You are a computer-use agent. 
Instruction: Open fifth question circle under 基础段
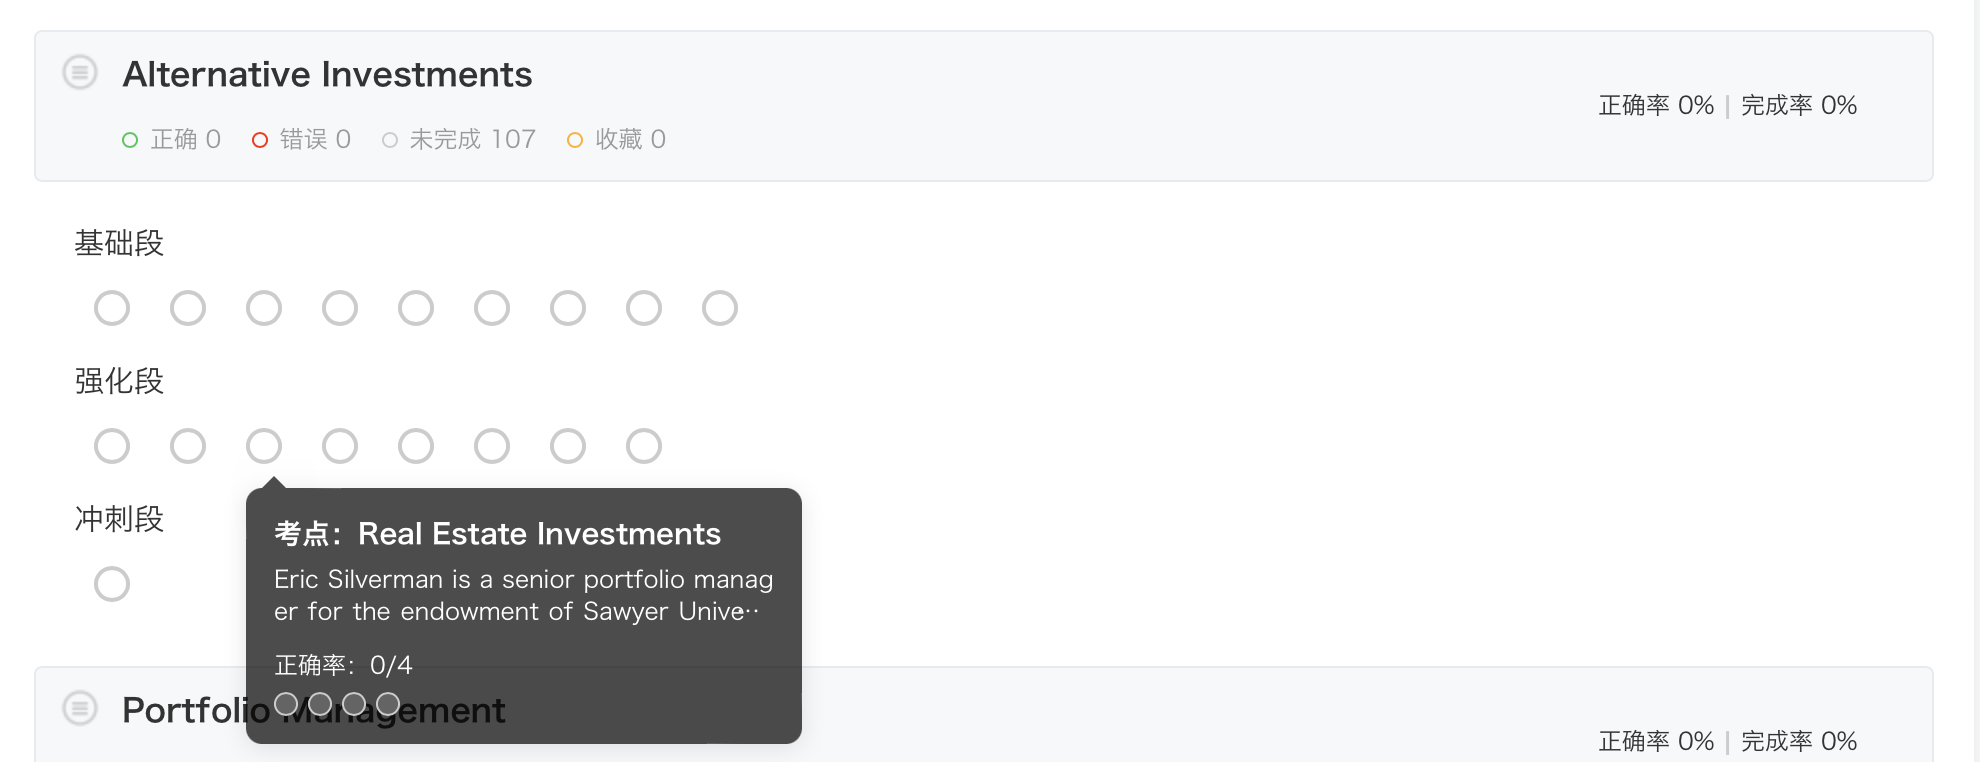point(416,308)
